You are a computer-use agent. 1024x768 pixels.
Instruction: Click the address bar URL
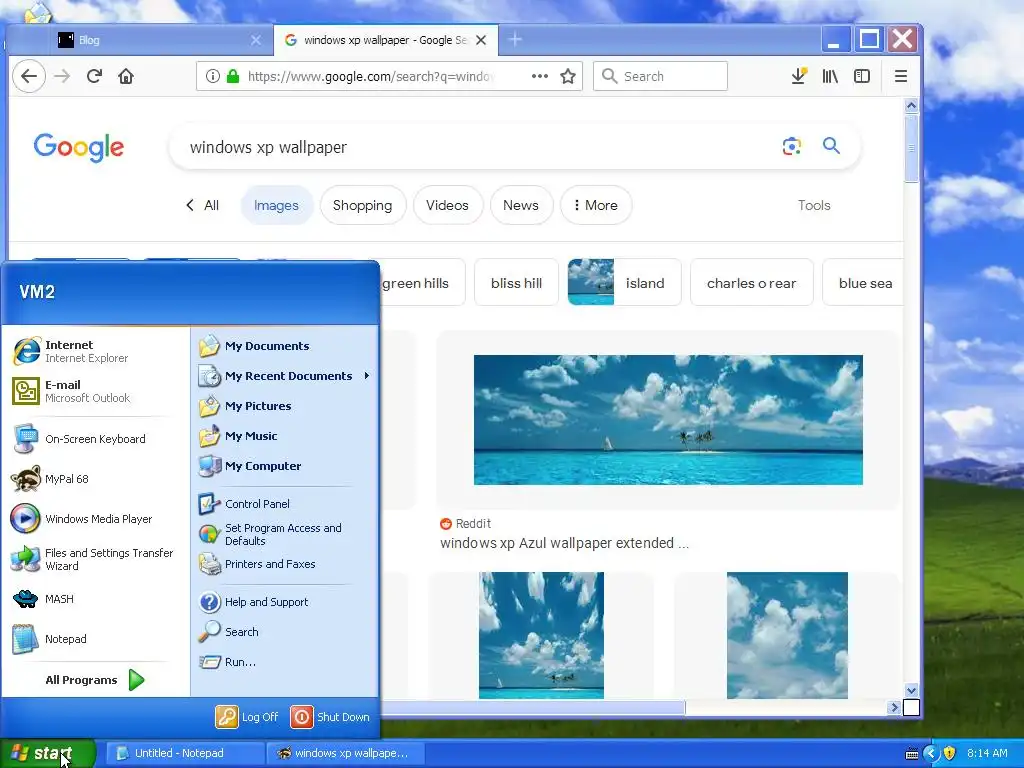coord(370,76)
